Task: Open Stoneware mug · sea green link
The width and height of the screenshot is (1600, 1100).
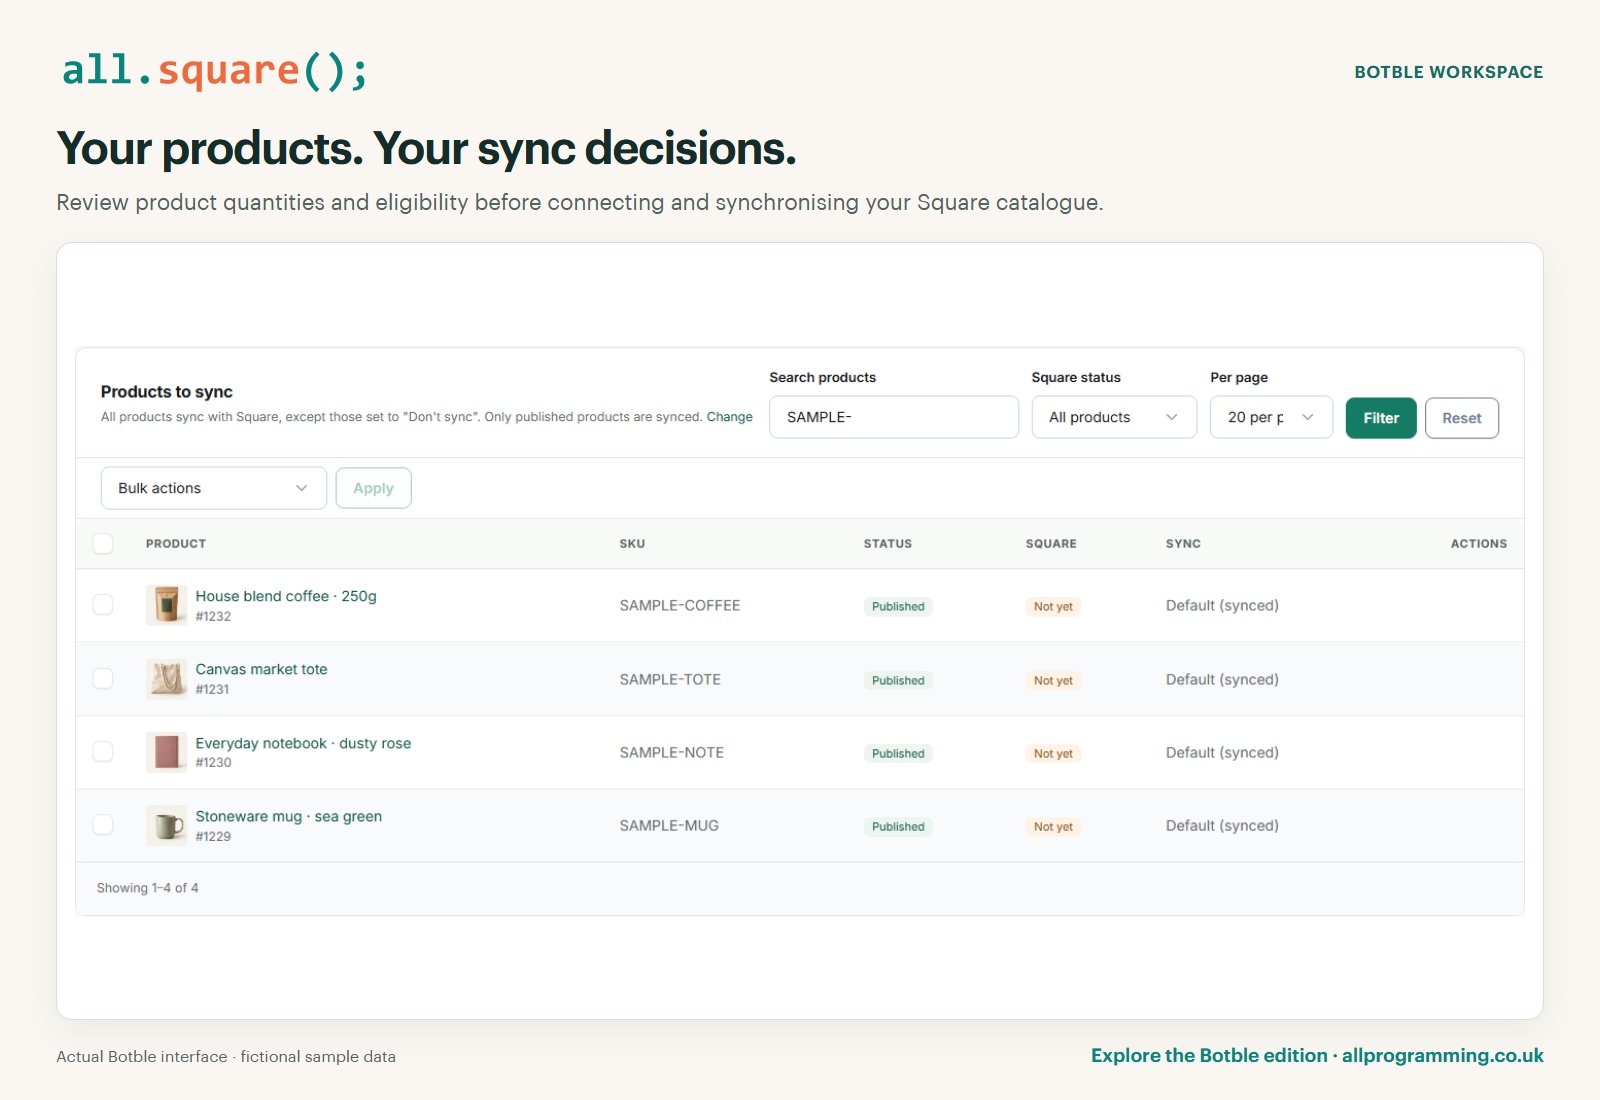Action: (x=289, y=816)
